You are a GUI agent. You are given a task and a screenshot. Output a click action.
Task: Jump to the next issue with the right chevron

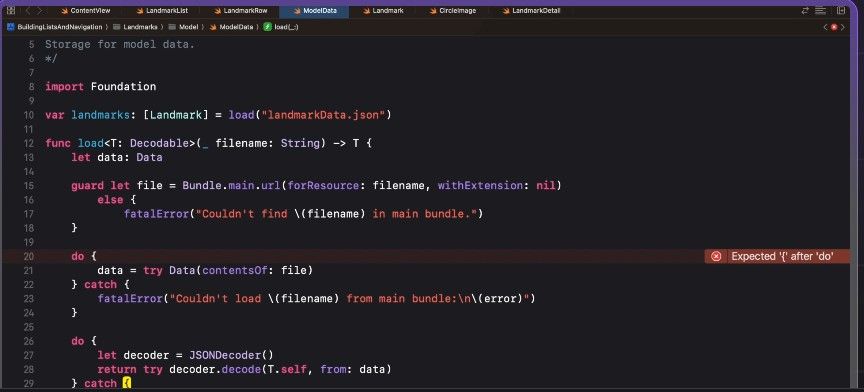(843, 26)
